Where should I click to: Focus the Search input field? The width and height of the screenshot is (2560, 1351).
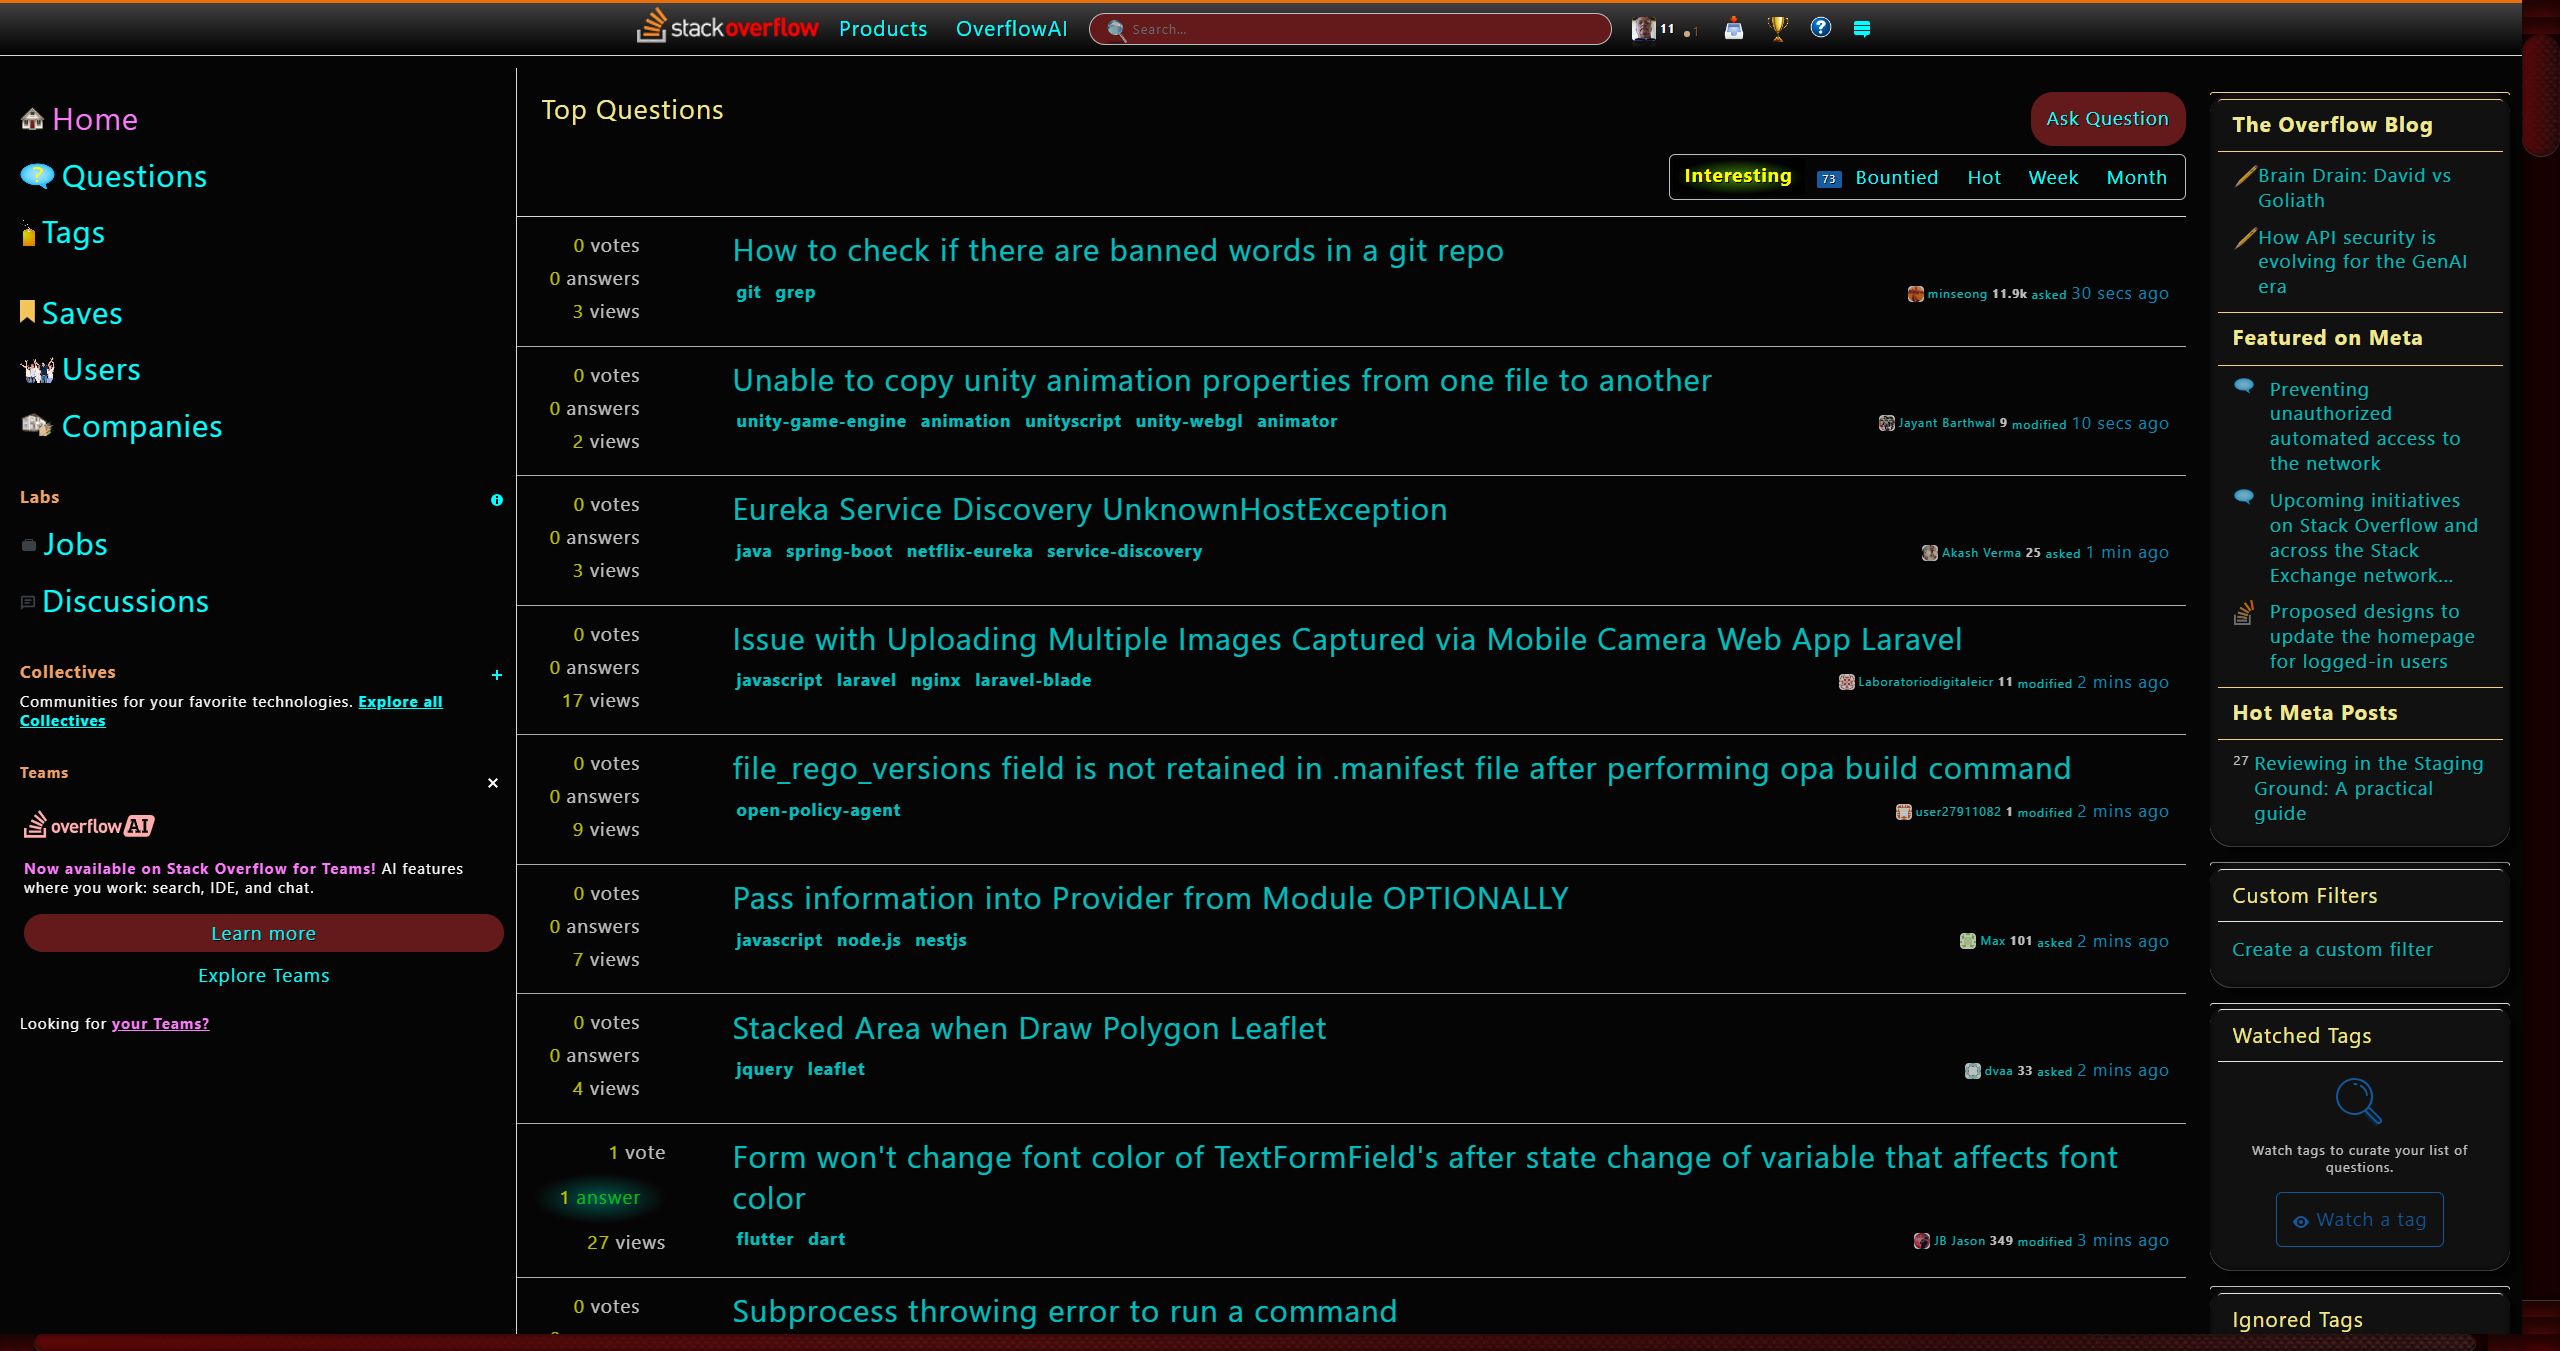pyautogui.click(x=1350, y=29)
